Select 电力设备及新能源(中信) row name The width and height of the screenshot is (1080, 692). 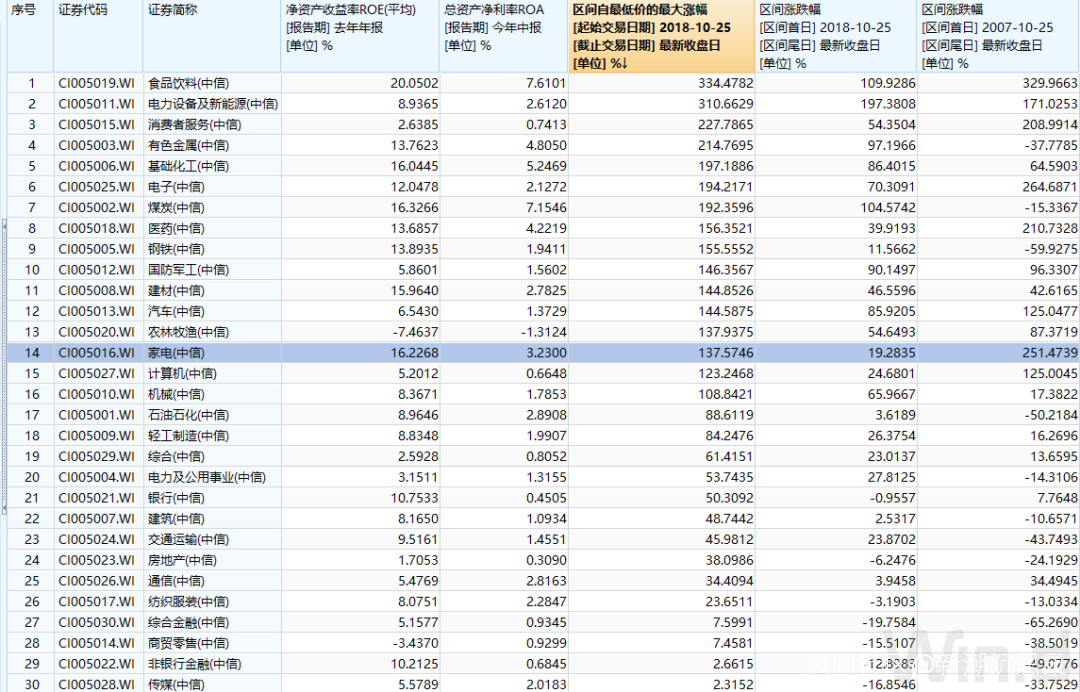click(213, 104)
